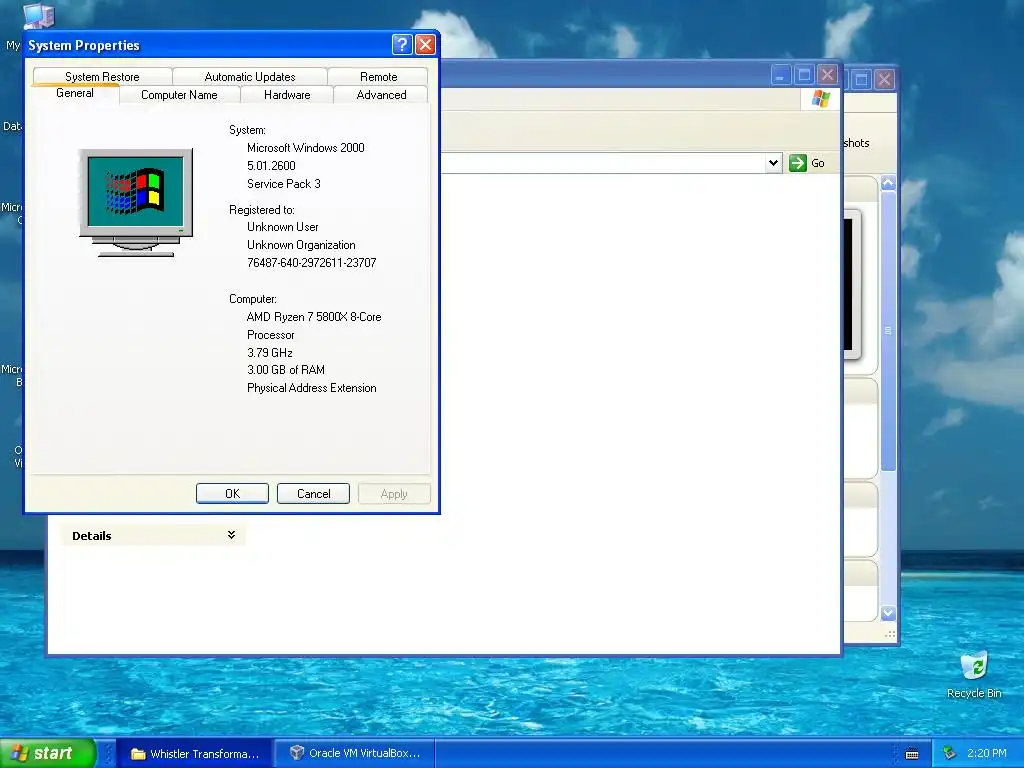Click the My Computer desktop icon
The height and width of the screenshot is (768, 1024).
pyautogui.click(x=38, y=16)
